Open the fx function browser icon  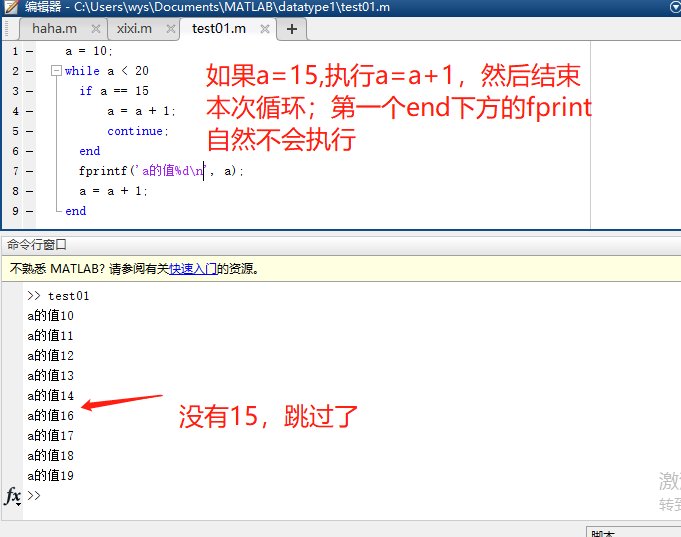click(x=13, y=496)
